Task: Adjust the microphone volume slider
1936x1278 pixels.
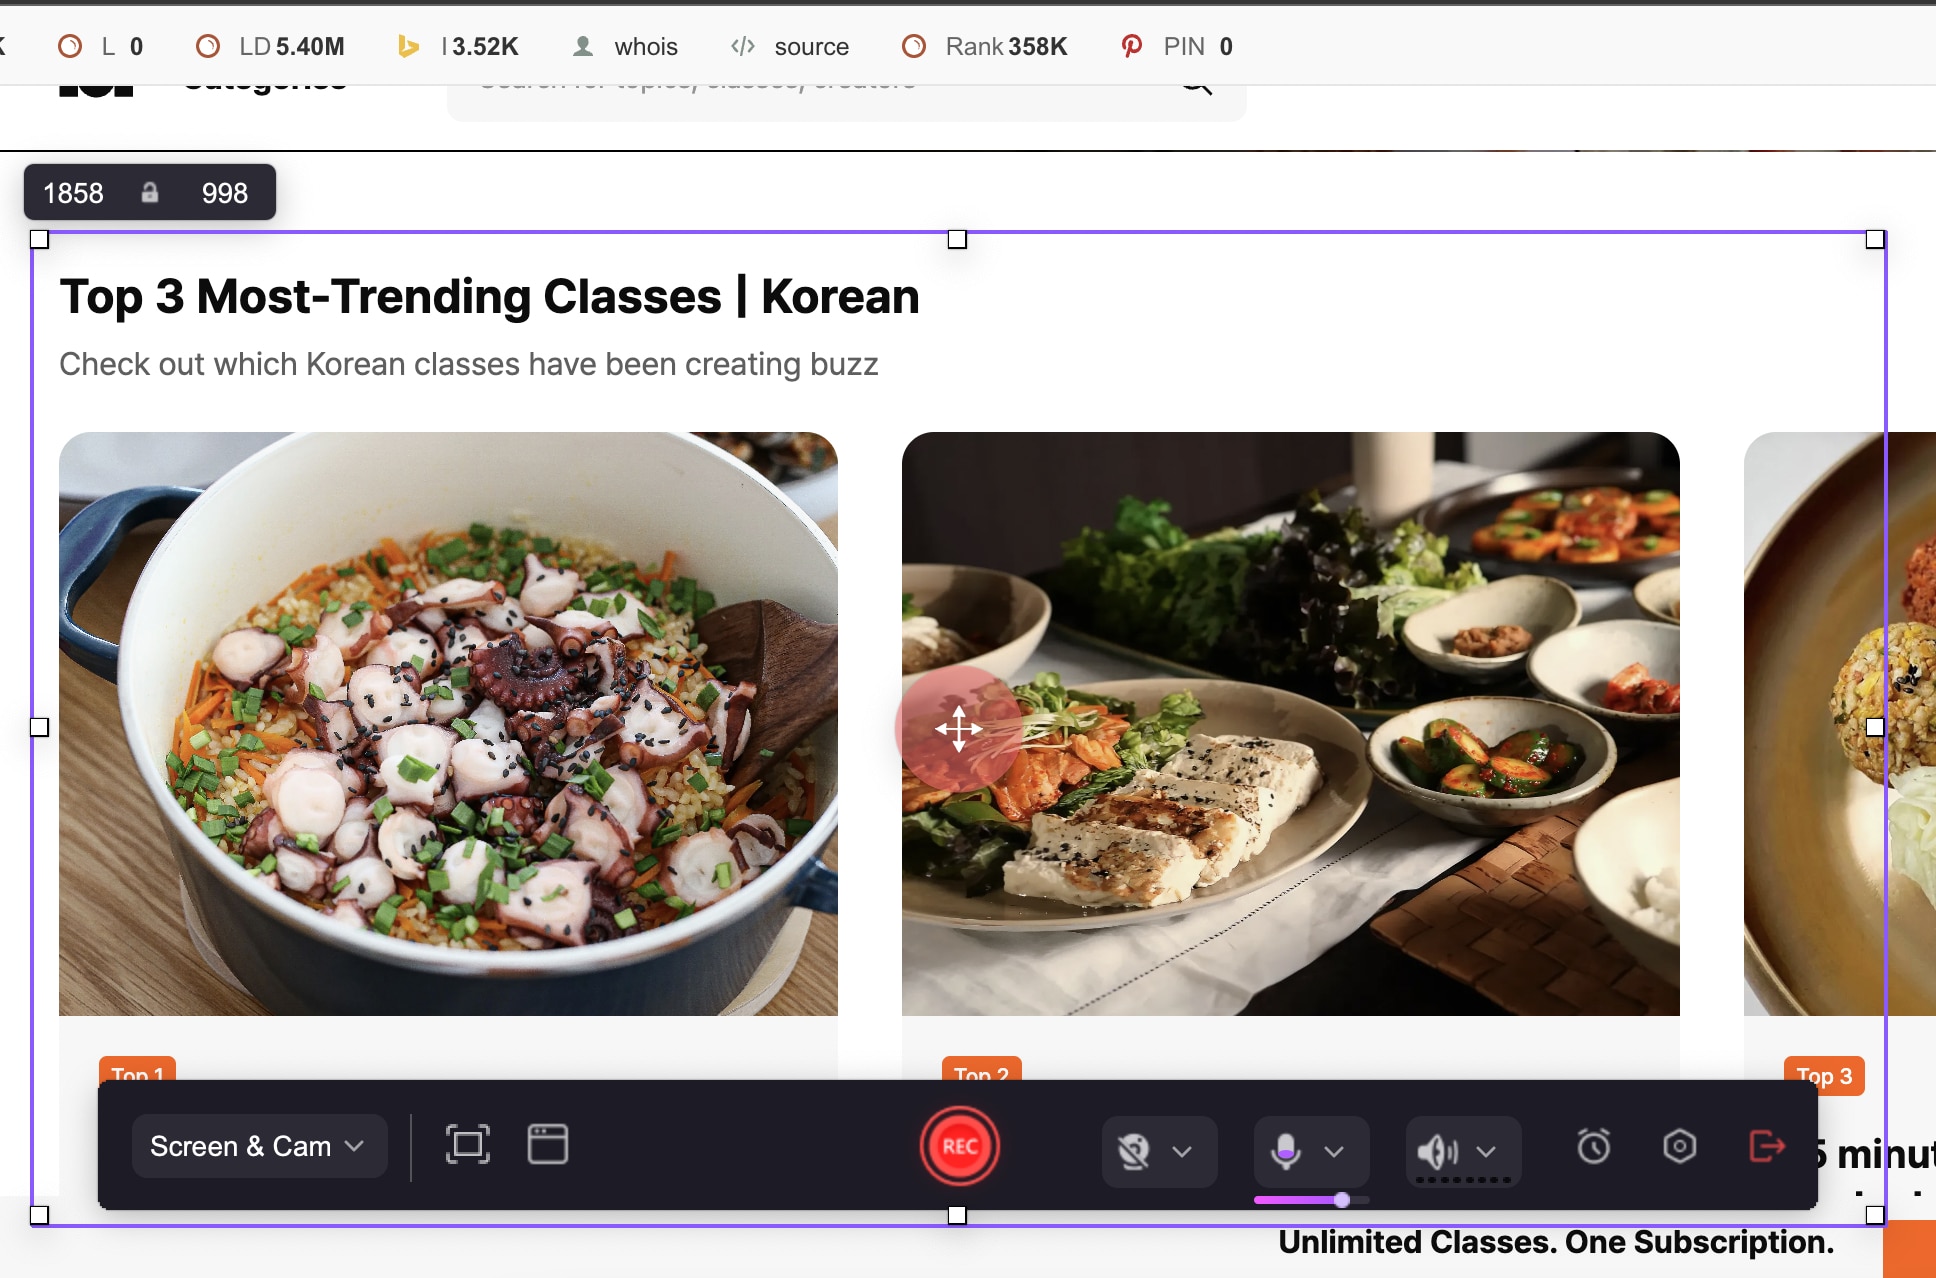Action: coord(1311,1199)
